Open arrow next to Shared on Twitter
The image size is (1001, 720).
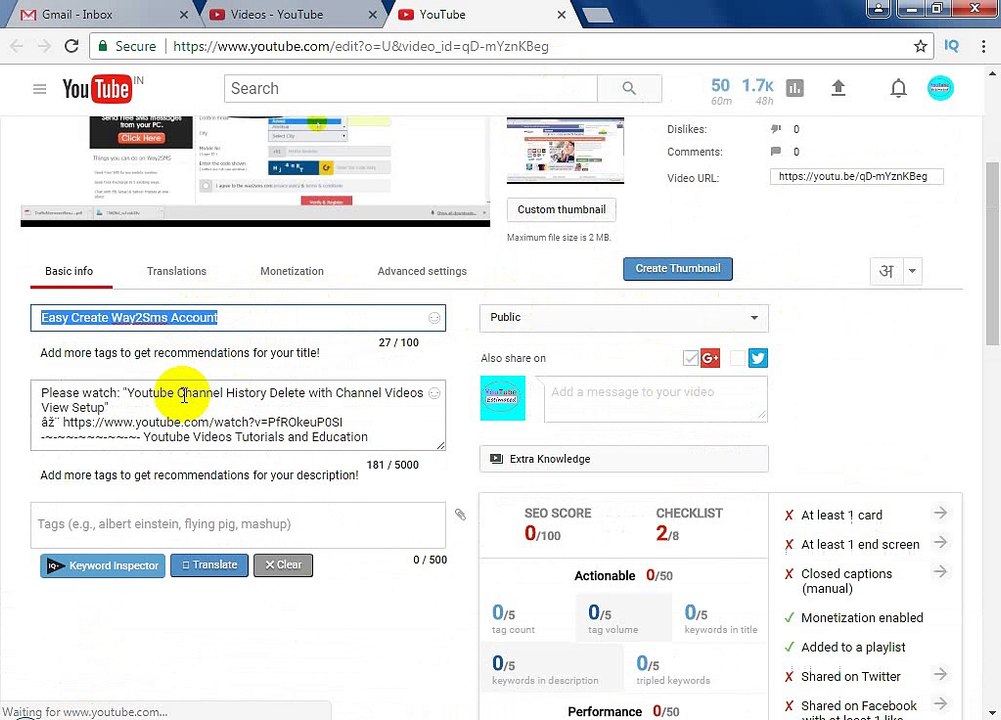click(x=940, y=674)
